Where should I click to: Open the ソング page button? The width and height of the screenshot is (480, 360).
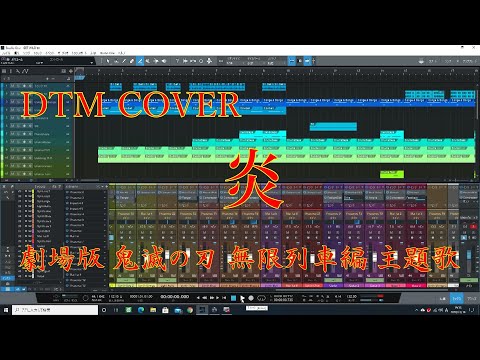click(x=448, y=61)
